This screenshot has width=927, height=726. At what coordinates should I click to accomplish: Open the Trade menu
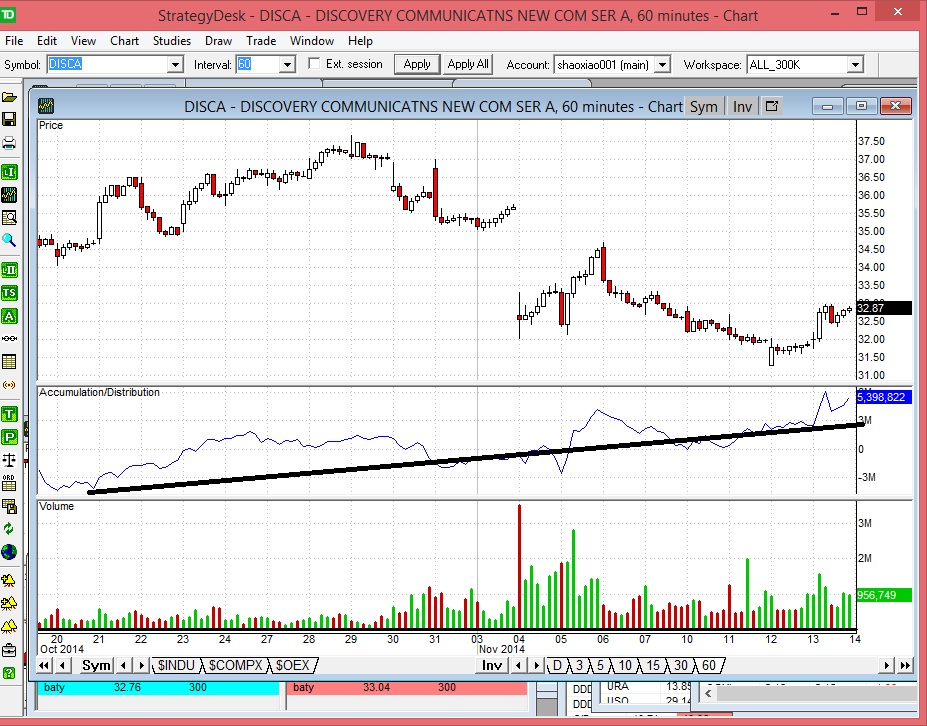tap(261, 41)
